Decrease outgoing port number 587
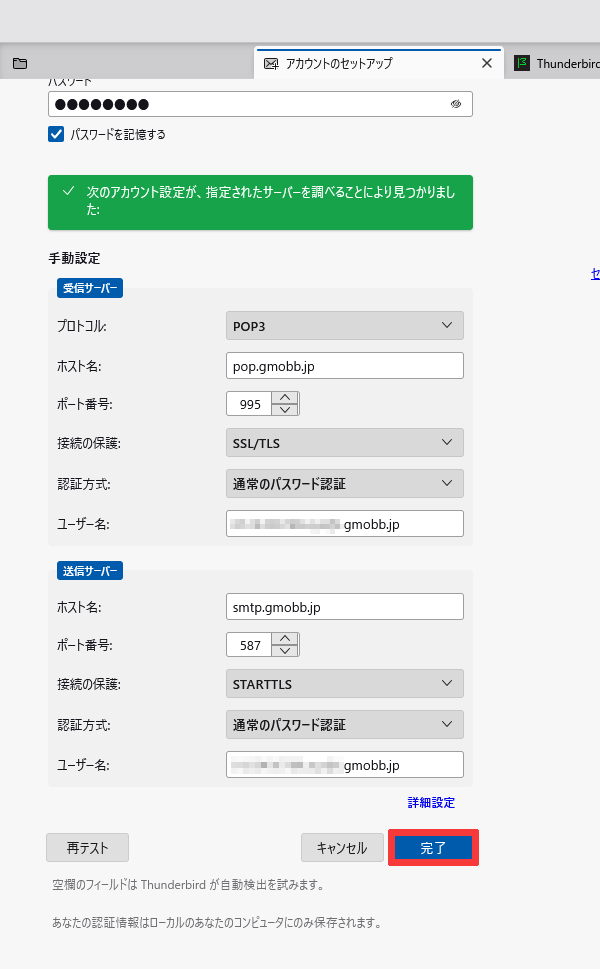Image resolution: width=600 pixels, height=969 pixels. 286,651
